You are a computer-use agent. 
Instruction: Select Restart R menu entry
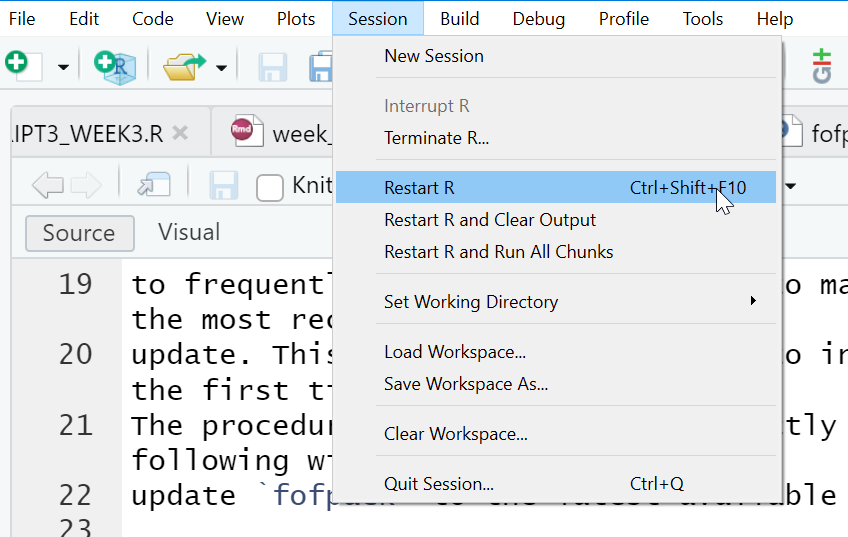[x=555, y=187]
